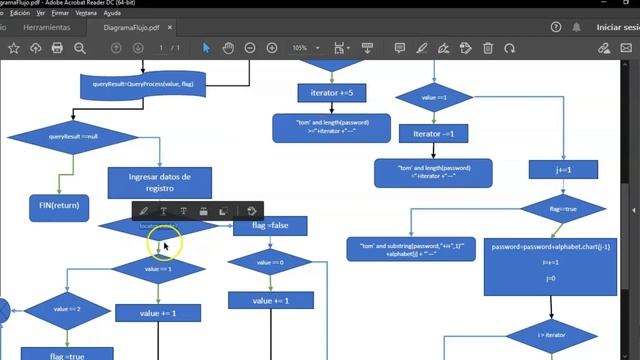Viewport: 640px width, 360px height.
Task: Expand the right side panel arrow
Action: 634,211
